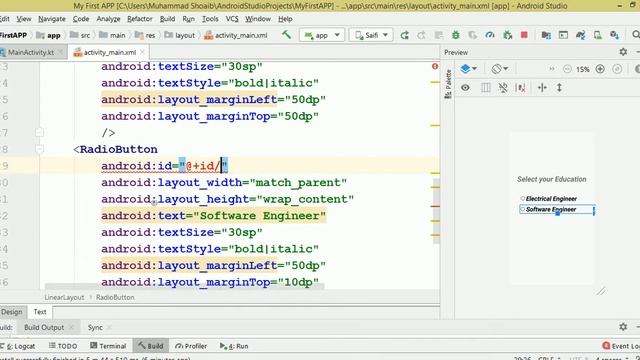Open the Project Structure folder icon
The height and width of the screenshot is (360, 640).
tap(546, 35)
